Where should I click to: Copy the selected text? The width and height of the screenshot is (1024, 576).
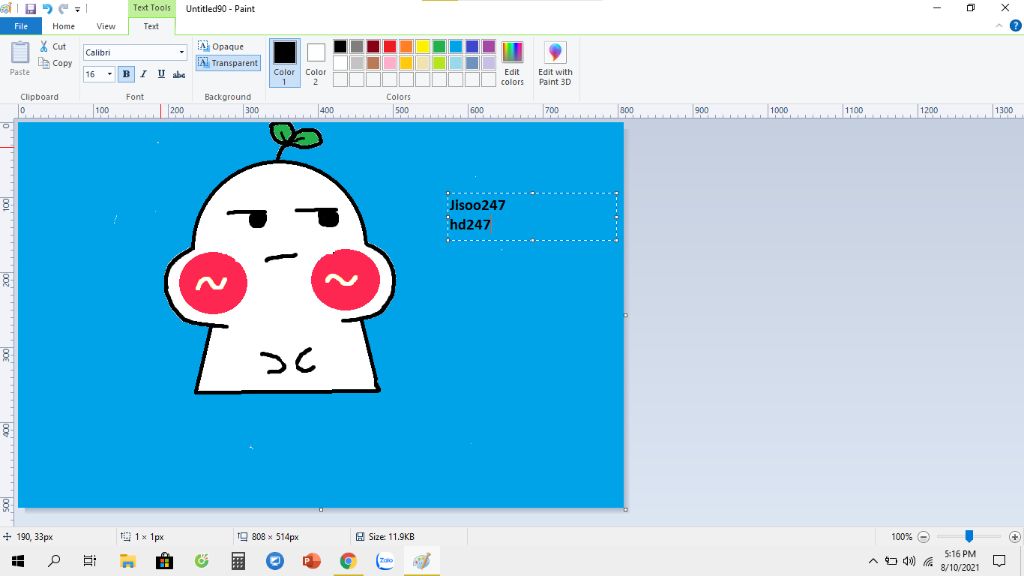(x=55, y=63)
